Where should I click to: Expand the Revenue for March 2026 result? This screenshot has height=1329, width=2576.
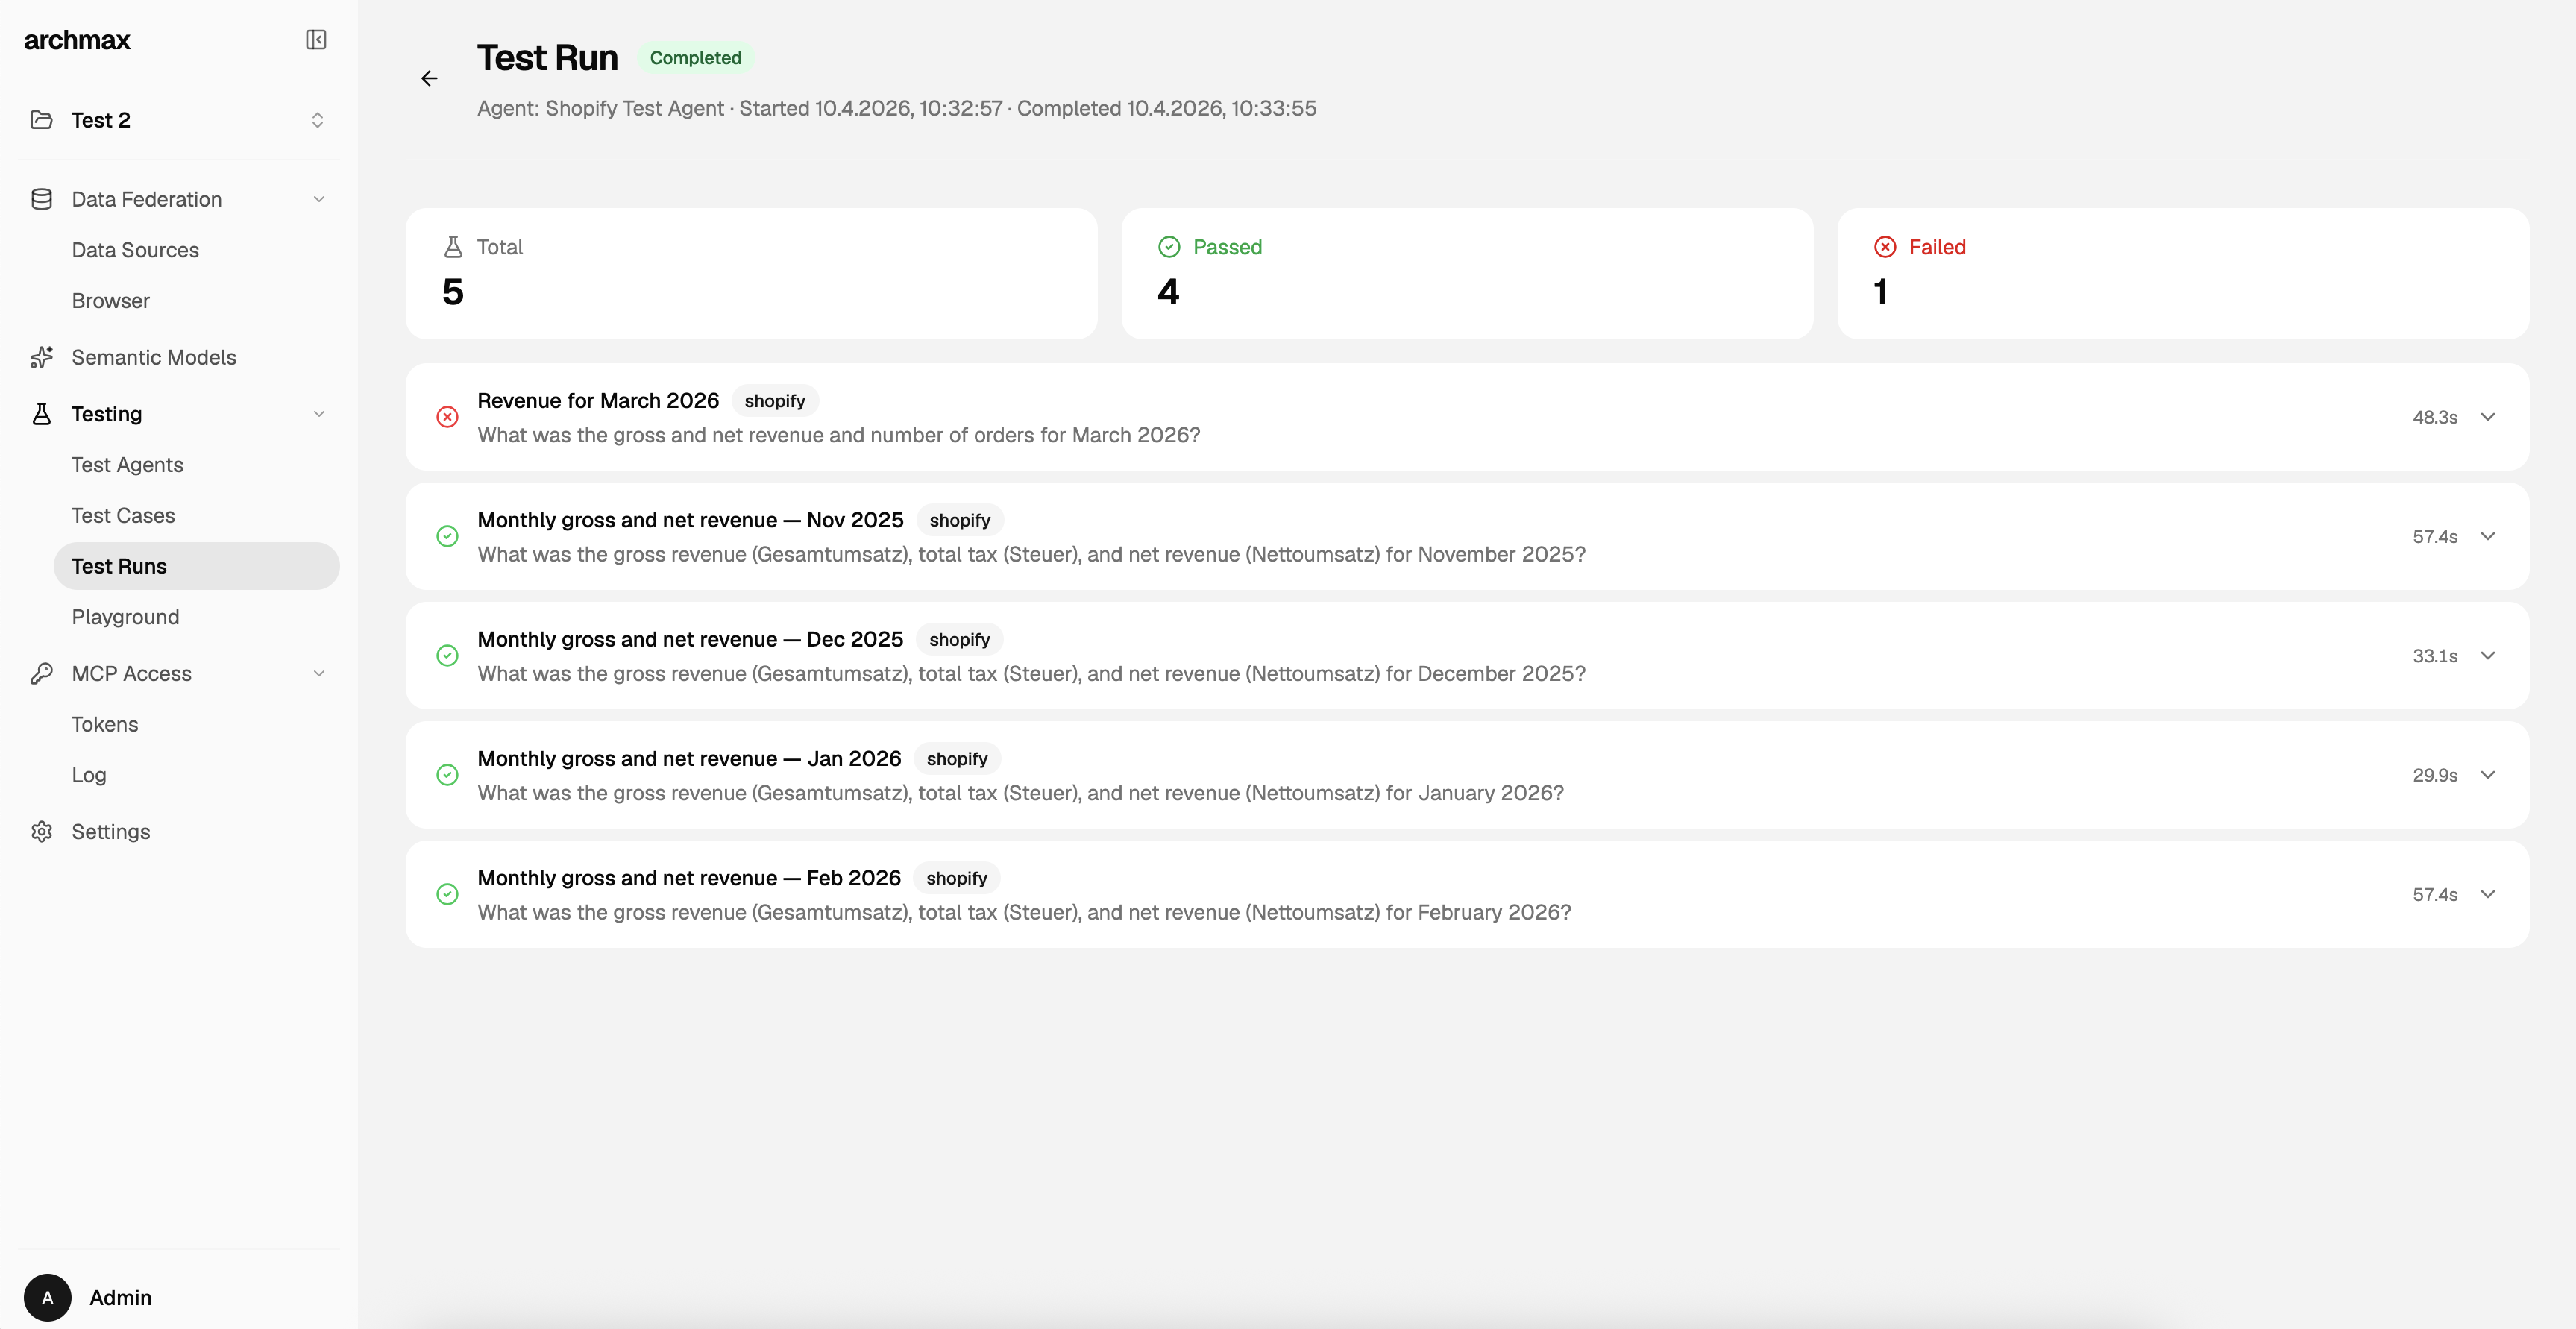(2487, 417)
